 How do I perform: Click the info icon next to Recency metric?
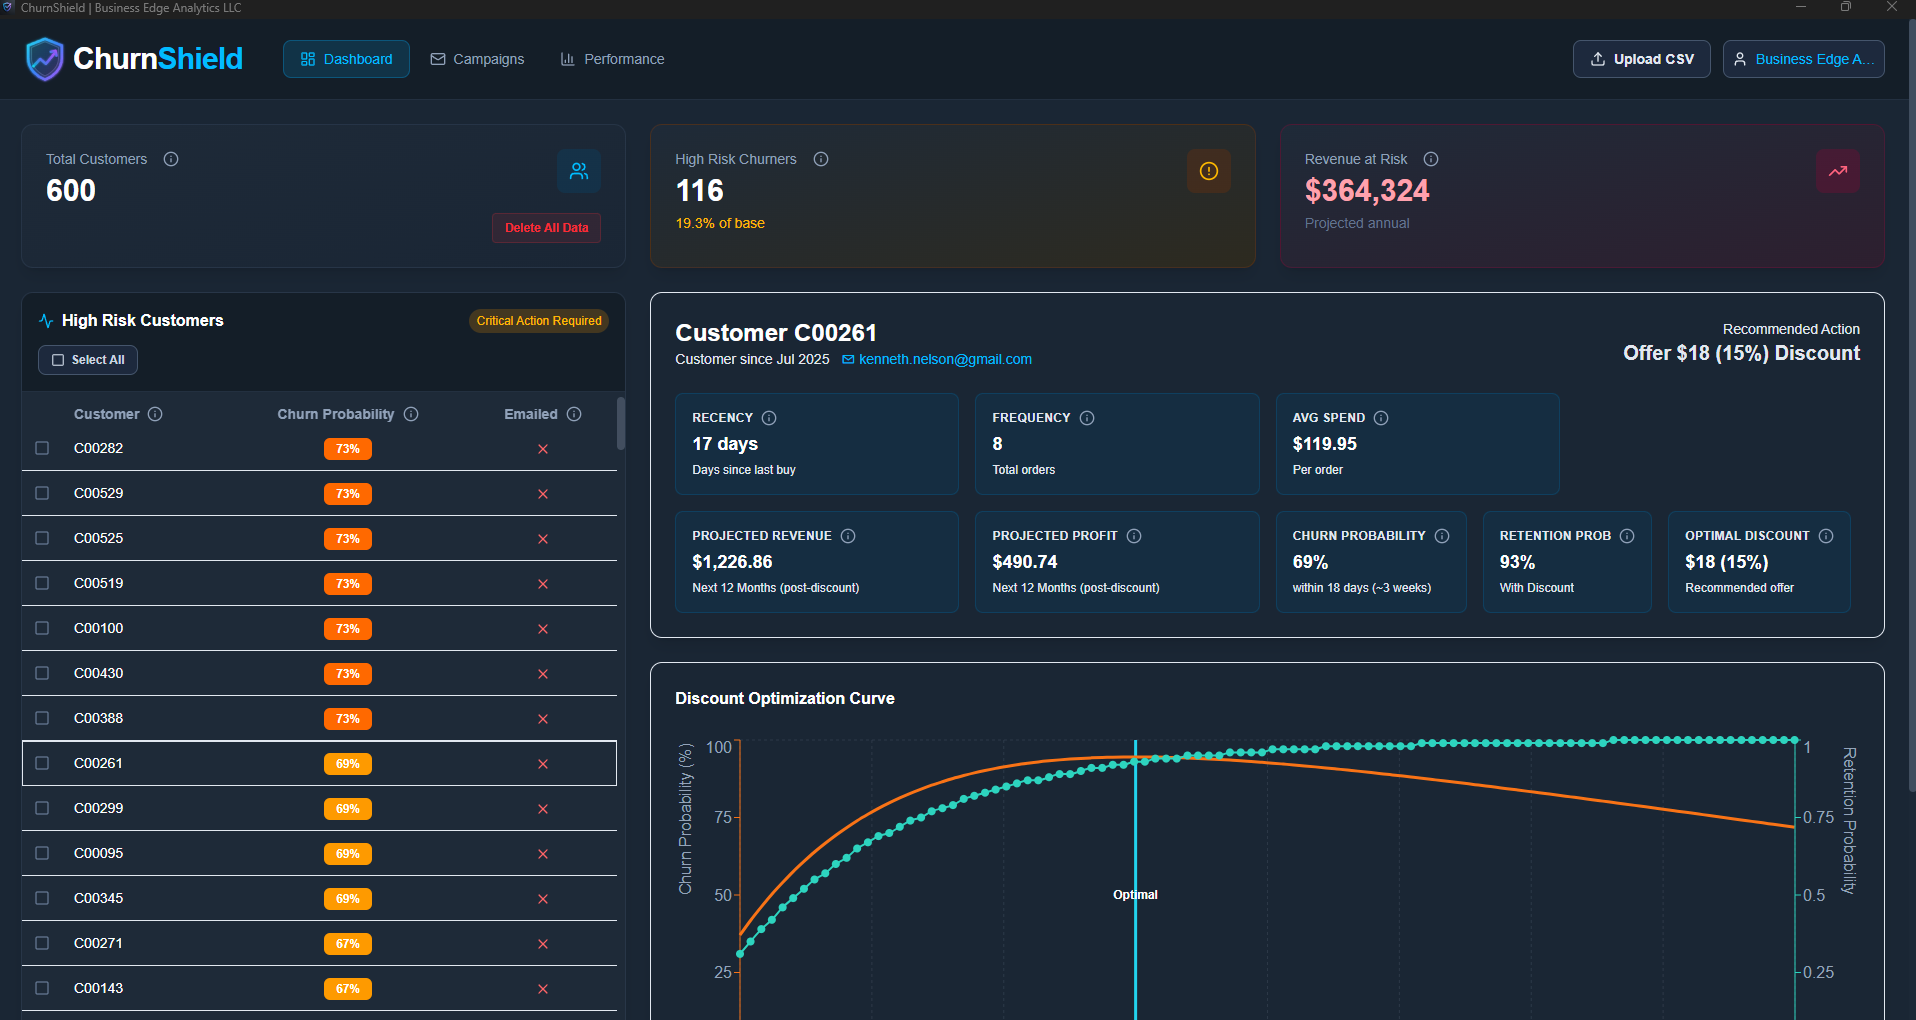pos(768,418)
